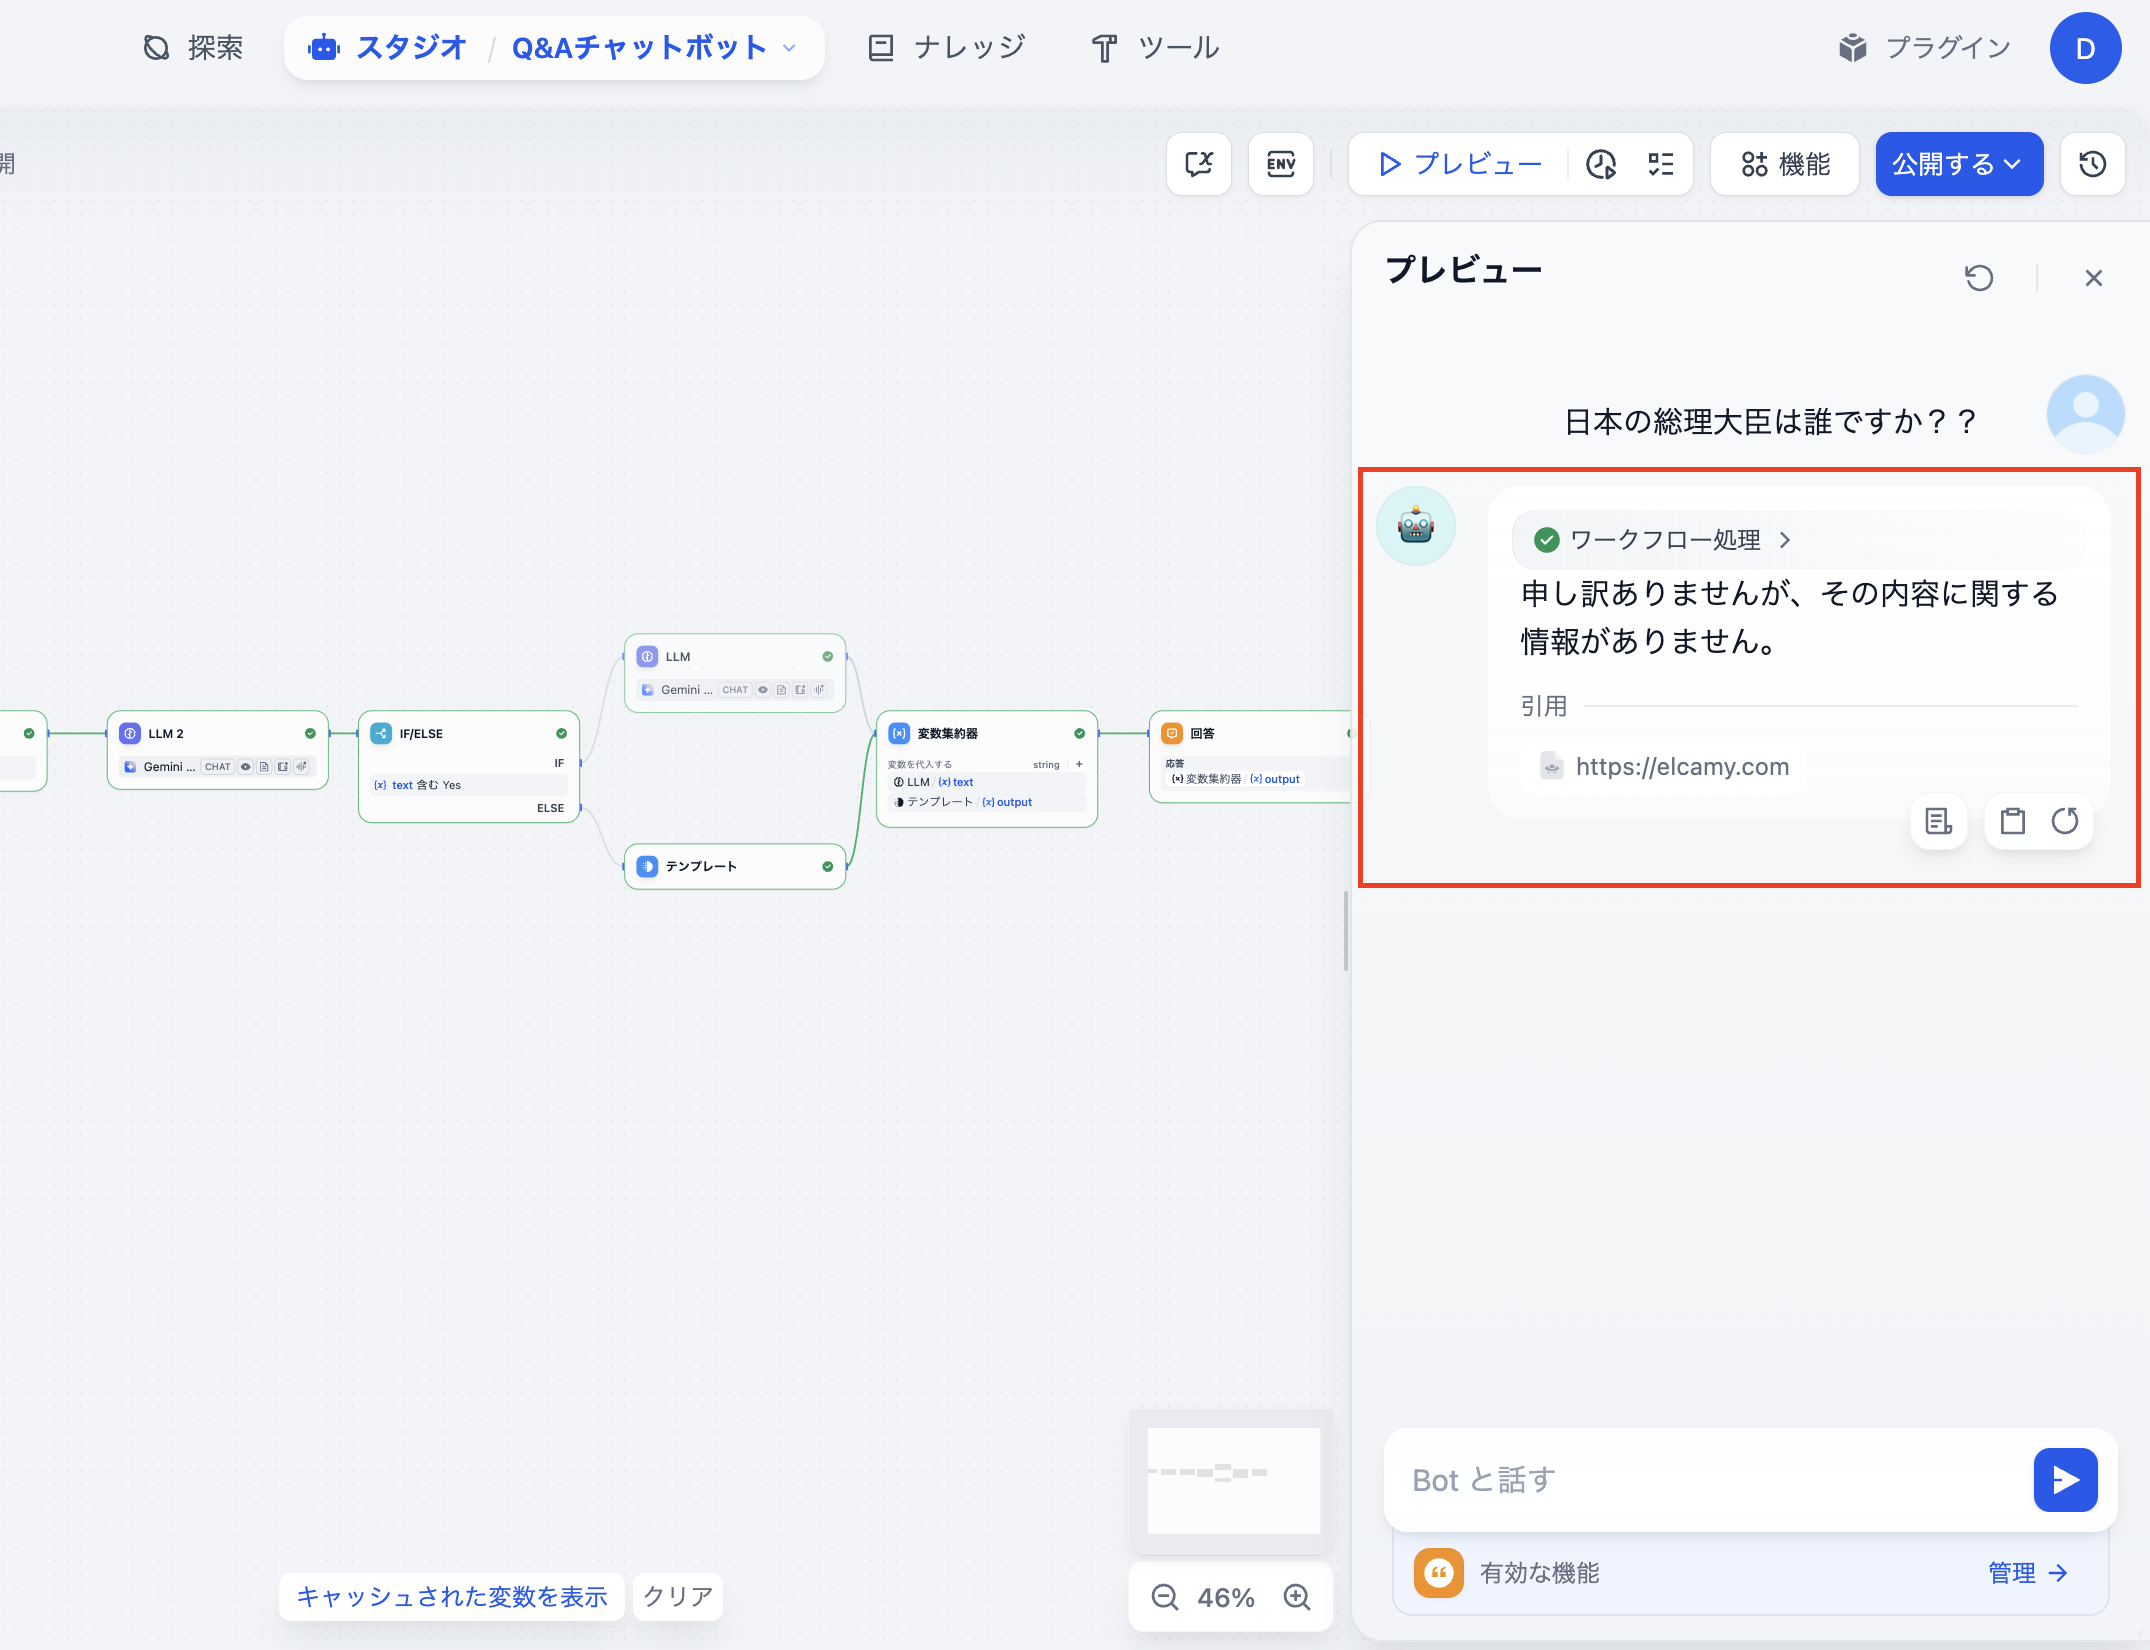
Task: Switch to the ナレッジ tab
Action: tap(947, 47)
